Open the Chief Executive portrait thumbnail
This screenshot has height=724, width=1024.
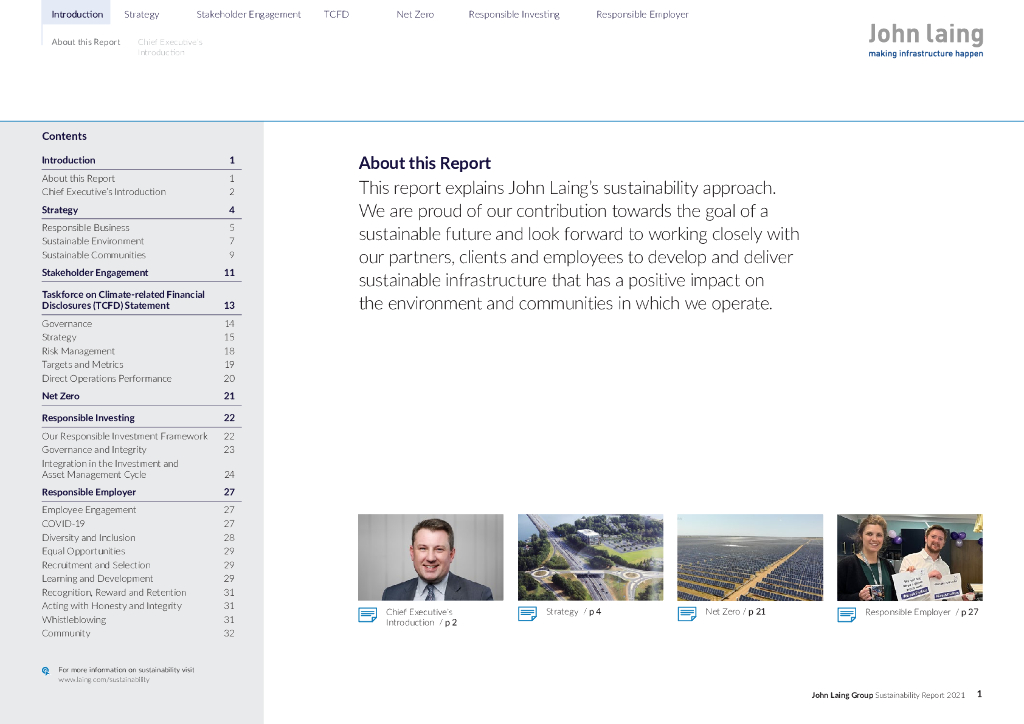430,557
